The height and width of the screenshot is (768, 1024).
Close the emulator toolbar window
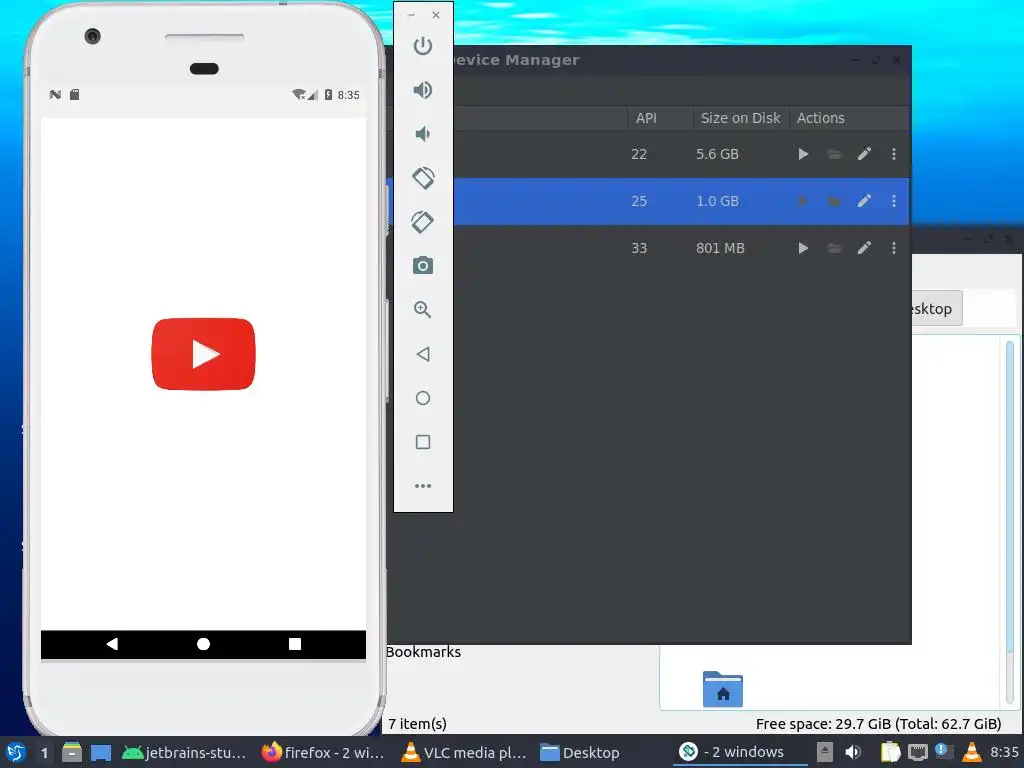[436, 14]
